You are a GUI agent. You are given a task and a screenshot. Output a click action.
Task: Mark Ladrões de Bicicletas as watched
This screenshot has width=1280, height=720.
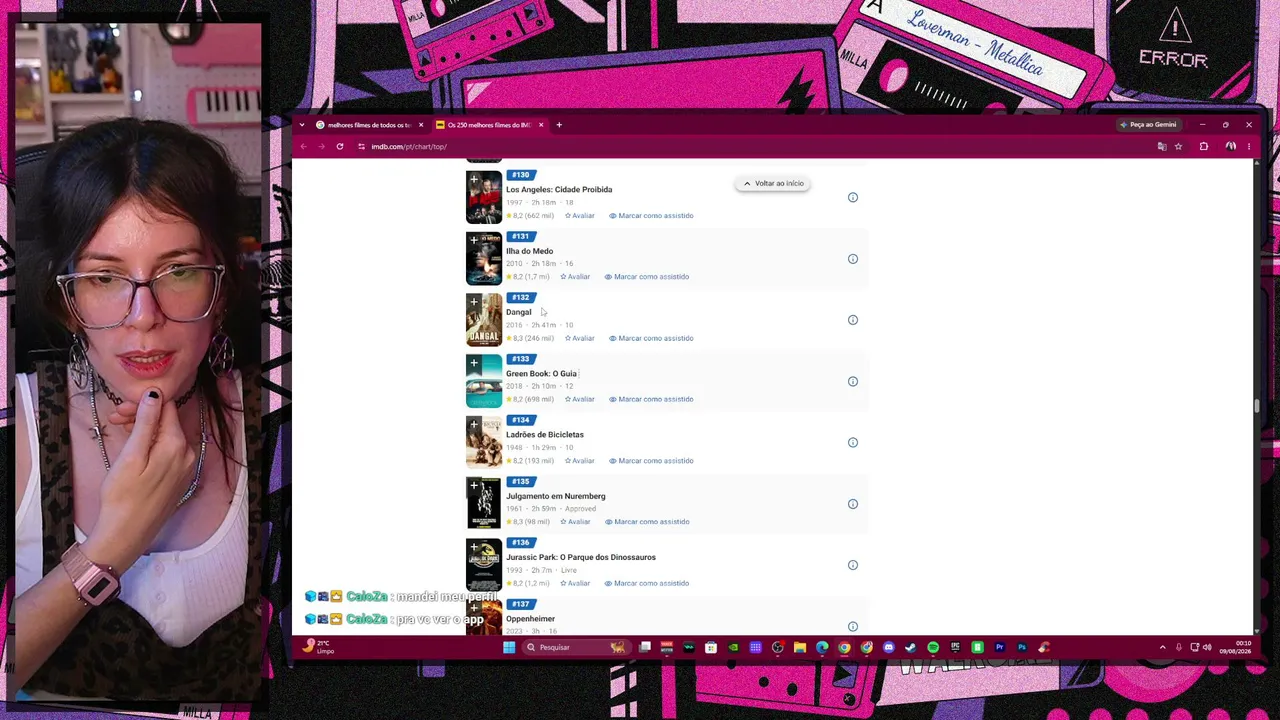coord(651,461)
